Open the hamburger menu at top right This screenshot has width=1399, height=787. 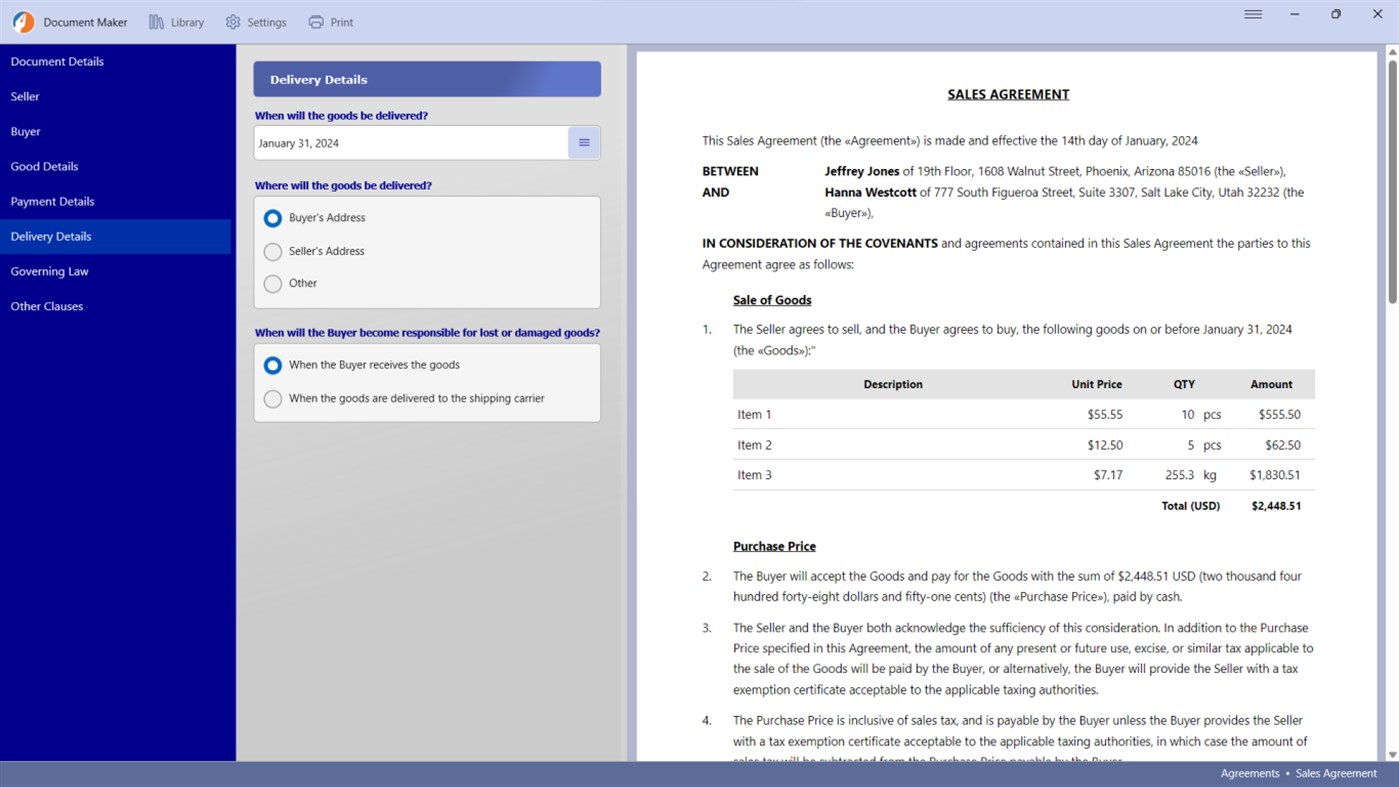click(1252, 14)
